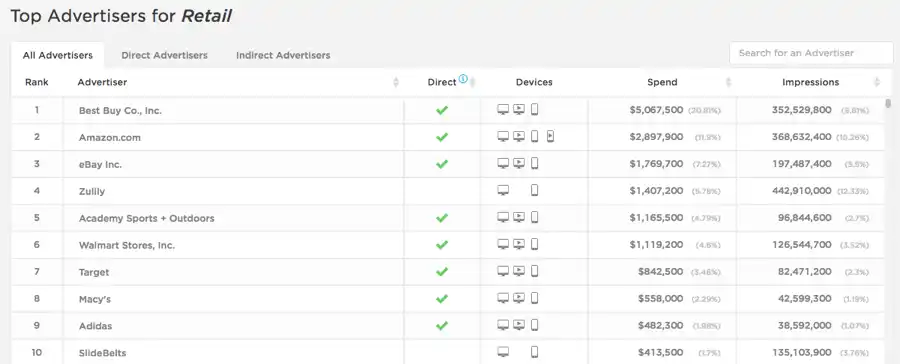Click green Direct checkmark for Target
900x364 pixels.
441,272
